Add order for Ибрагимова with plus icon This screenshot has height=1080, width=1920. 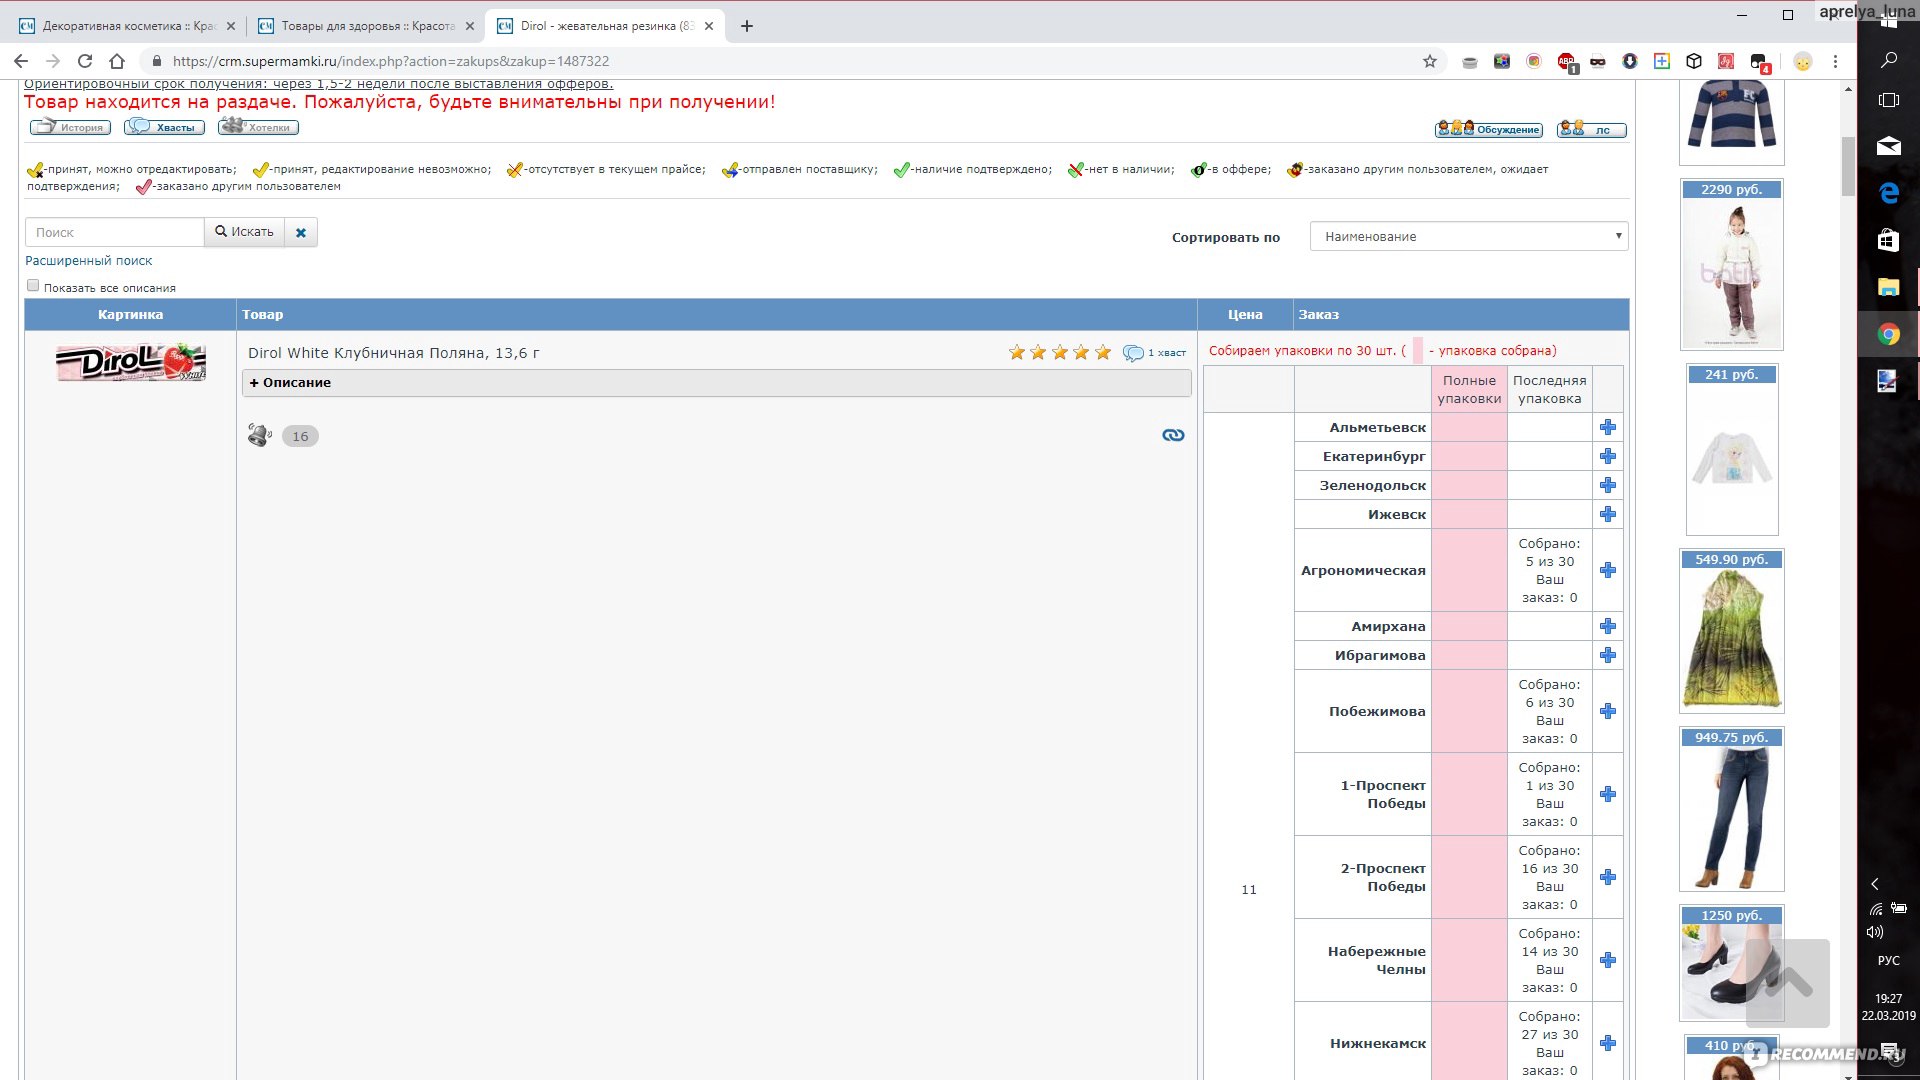pyautogui.click(x=1607, y=655)
